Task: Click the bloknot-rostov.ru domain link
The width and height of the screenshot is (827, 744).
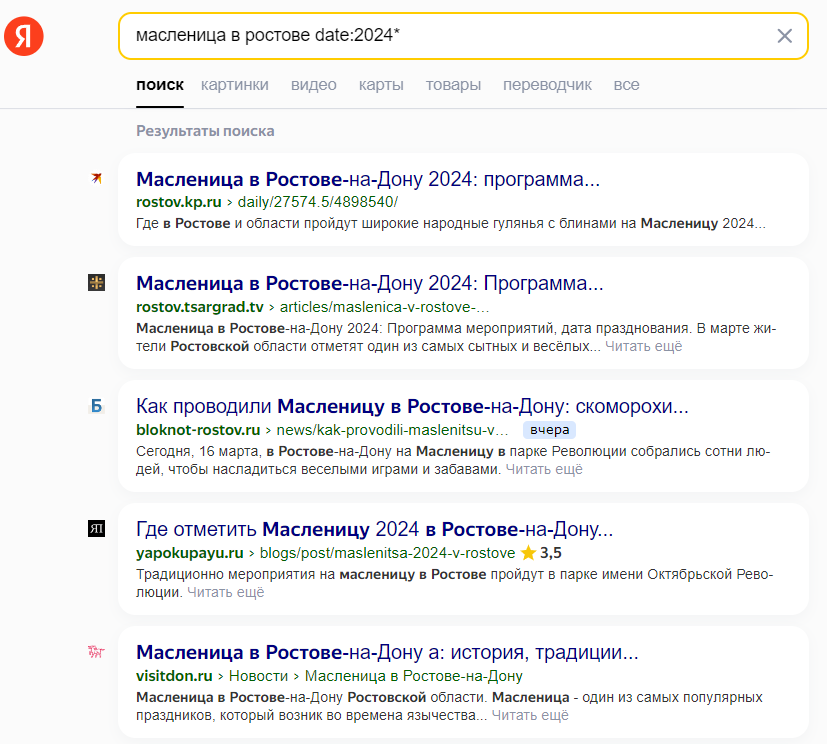Action: point(198,430)
